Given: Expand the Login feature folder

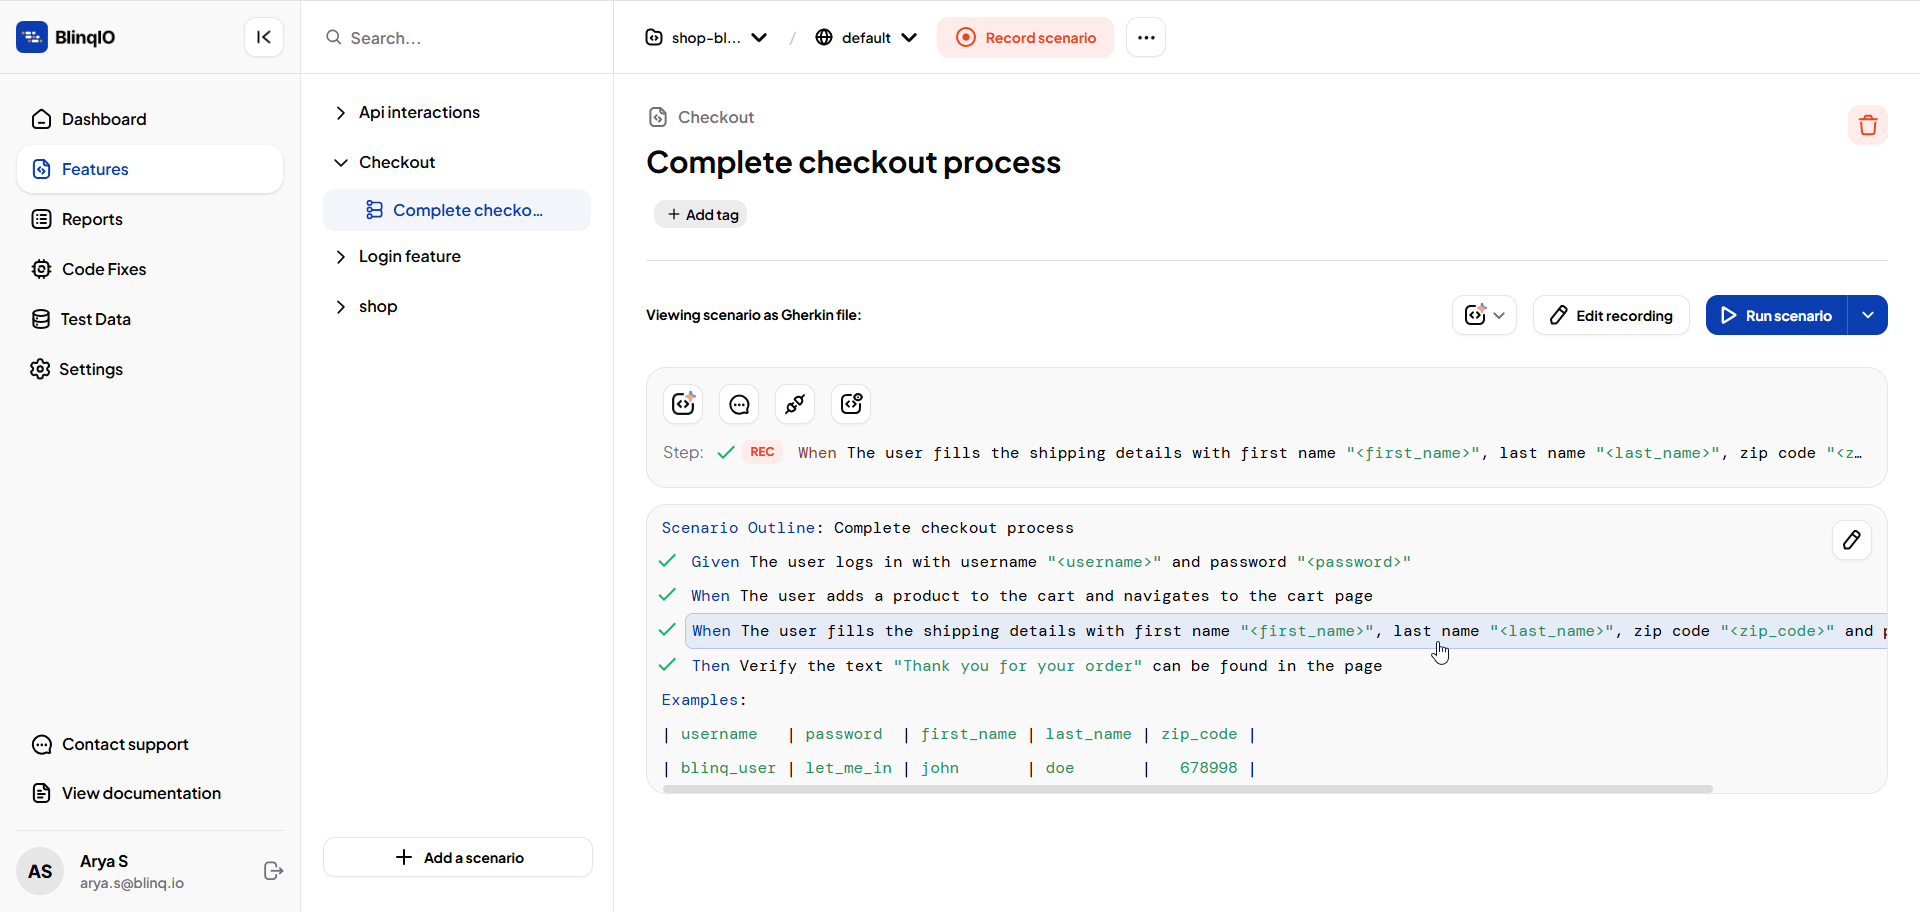Looking at the screenshot, I should coord(340,257).
